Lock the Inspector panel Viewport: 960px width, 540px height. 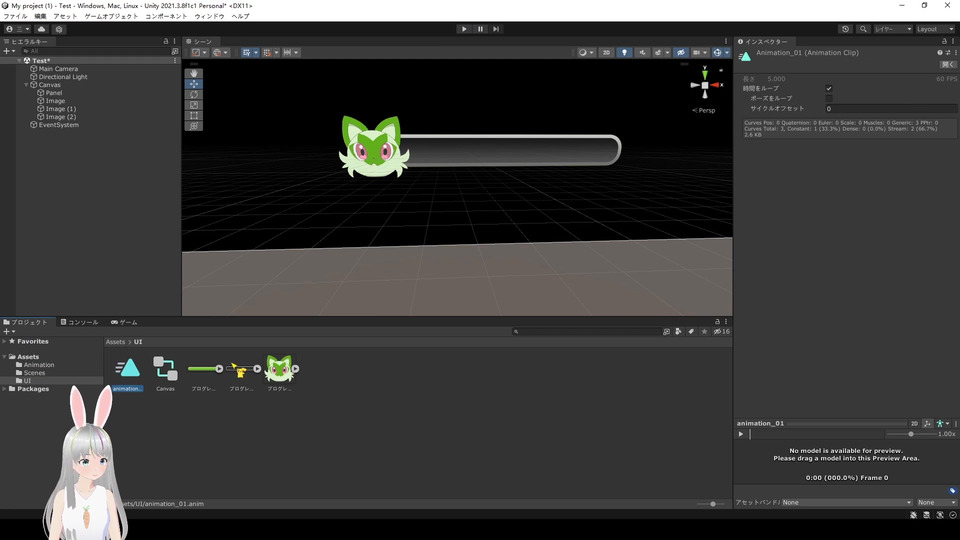pyautogui.click(x=944, y=42)
